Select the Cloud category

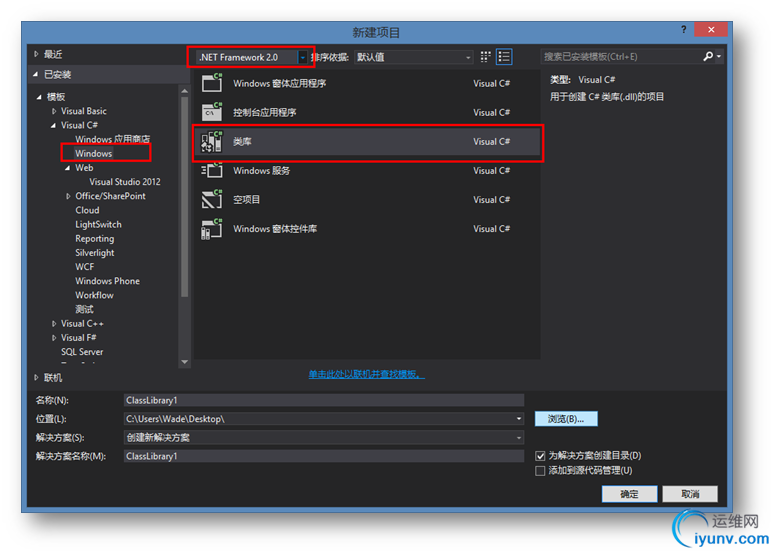[x=87, y=210]
